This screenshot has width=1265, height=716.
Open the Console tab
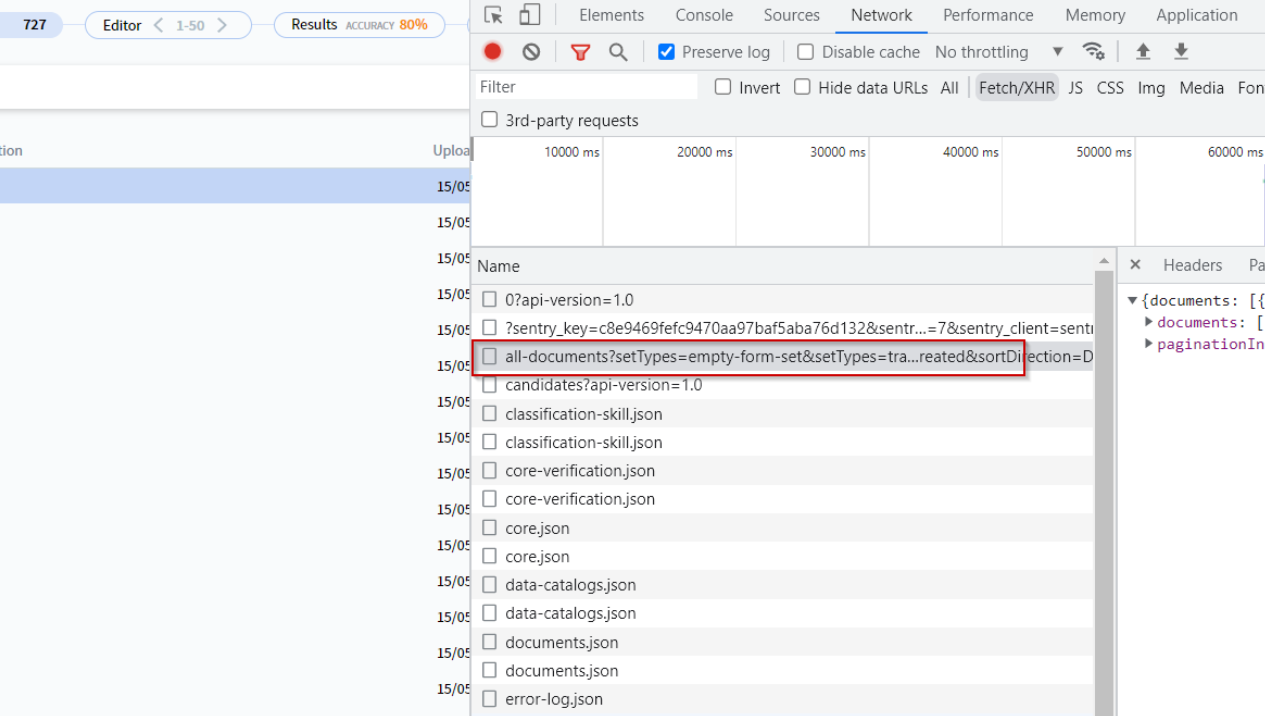click(704, 15)
